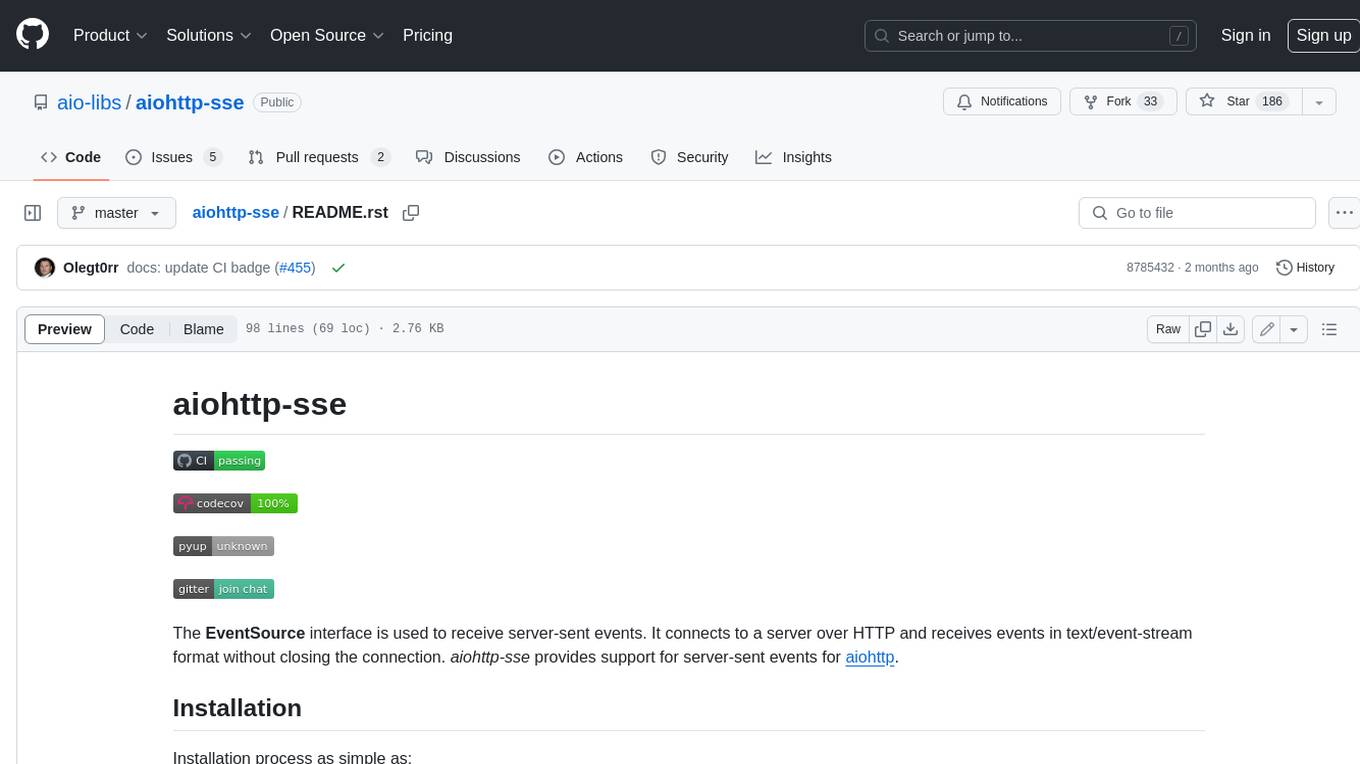The width and height of the screenshot is (1360, 764).
Task: Copy the README.rst file path
Action: pyautogui.click(x=410, y=213)
